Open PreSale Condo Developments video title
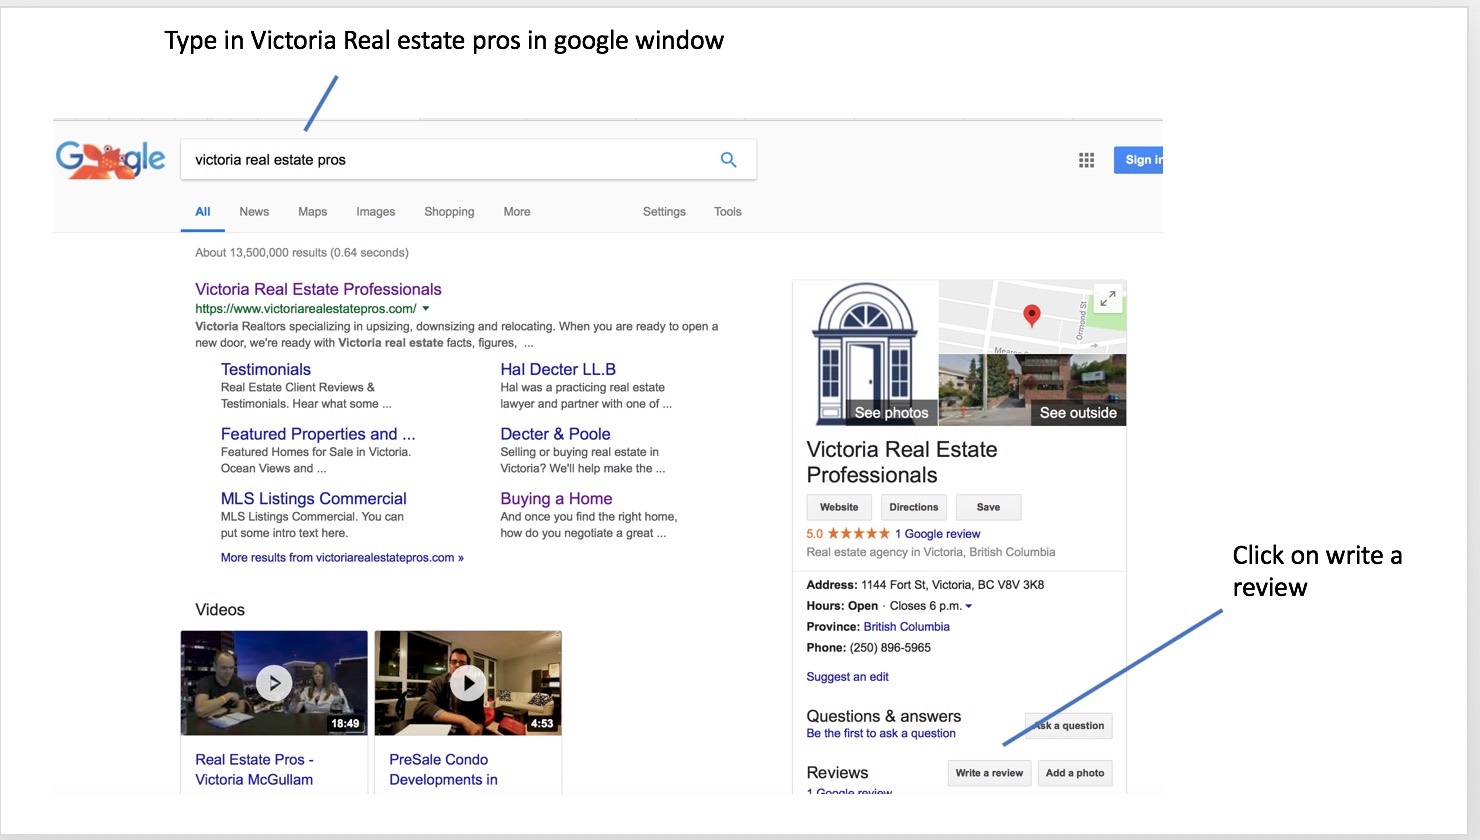This screenshot has width=1480, height=840. pyautogui.click(x=443, y=770)
